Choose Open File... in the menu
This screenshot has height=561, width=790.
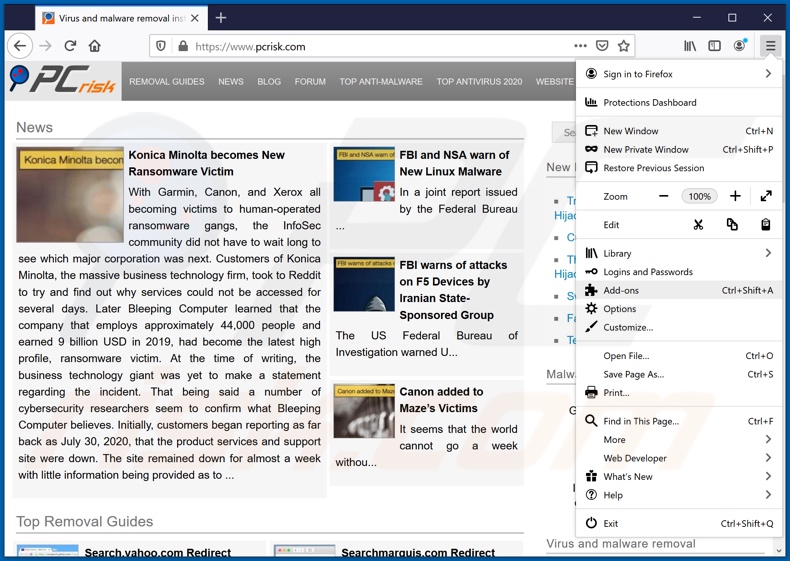coord(679,356)
